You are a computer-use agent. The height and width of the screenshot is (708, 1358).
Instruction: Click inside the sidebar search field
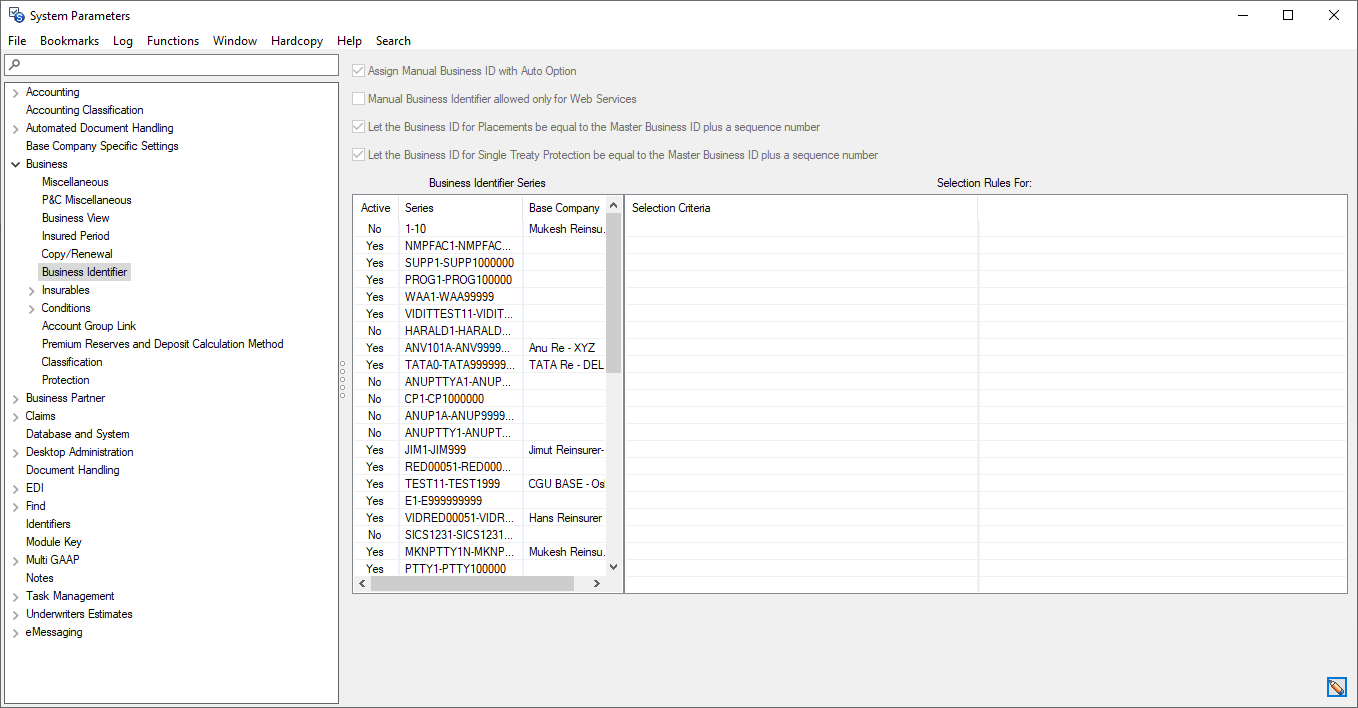tap(170, 63)
